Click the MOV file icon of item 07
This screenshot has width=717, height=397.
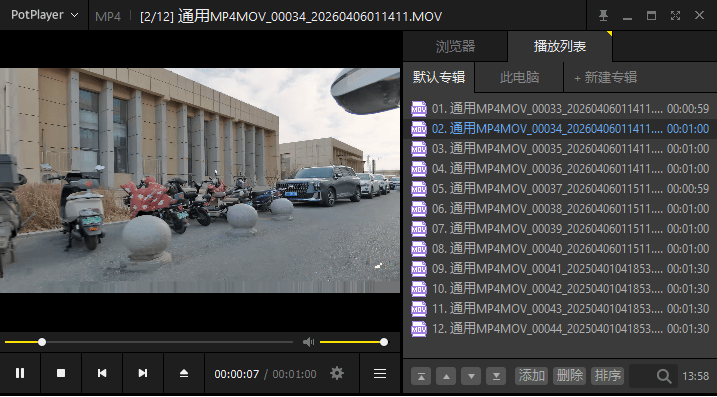[419, 228]
